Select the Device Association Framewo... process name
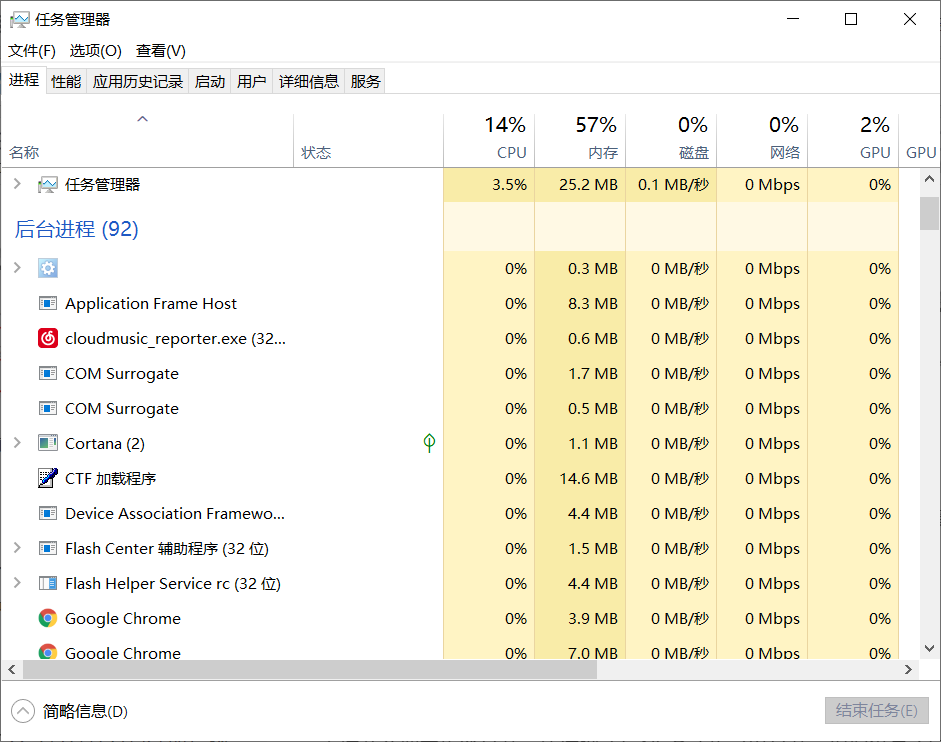 [175, 513]
